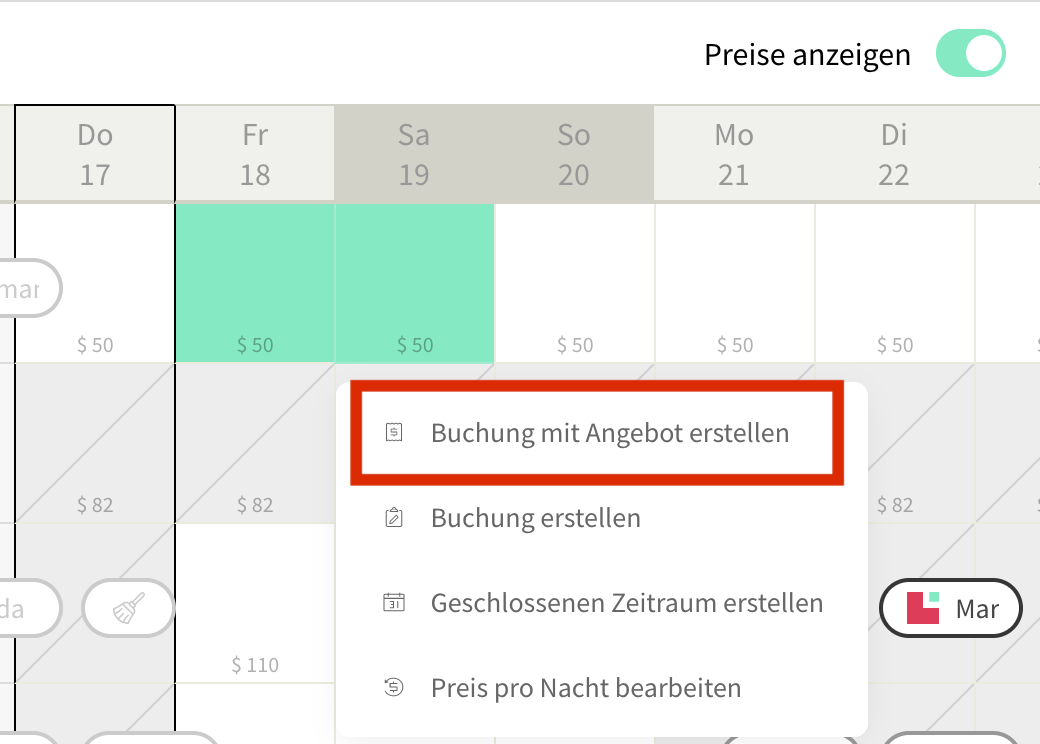Click the clipboard pencil icon for Buchung erstellen
Viewport: 1040px width, 744px height.
click(x=394, y=517)
